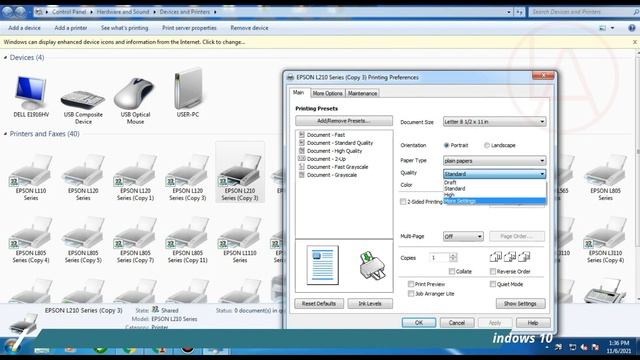640x360 pixels.
Task: Select Landscape orientation radio button
Action: click(x=487, y=145)
